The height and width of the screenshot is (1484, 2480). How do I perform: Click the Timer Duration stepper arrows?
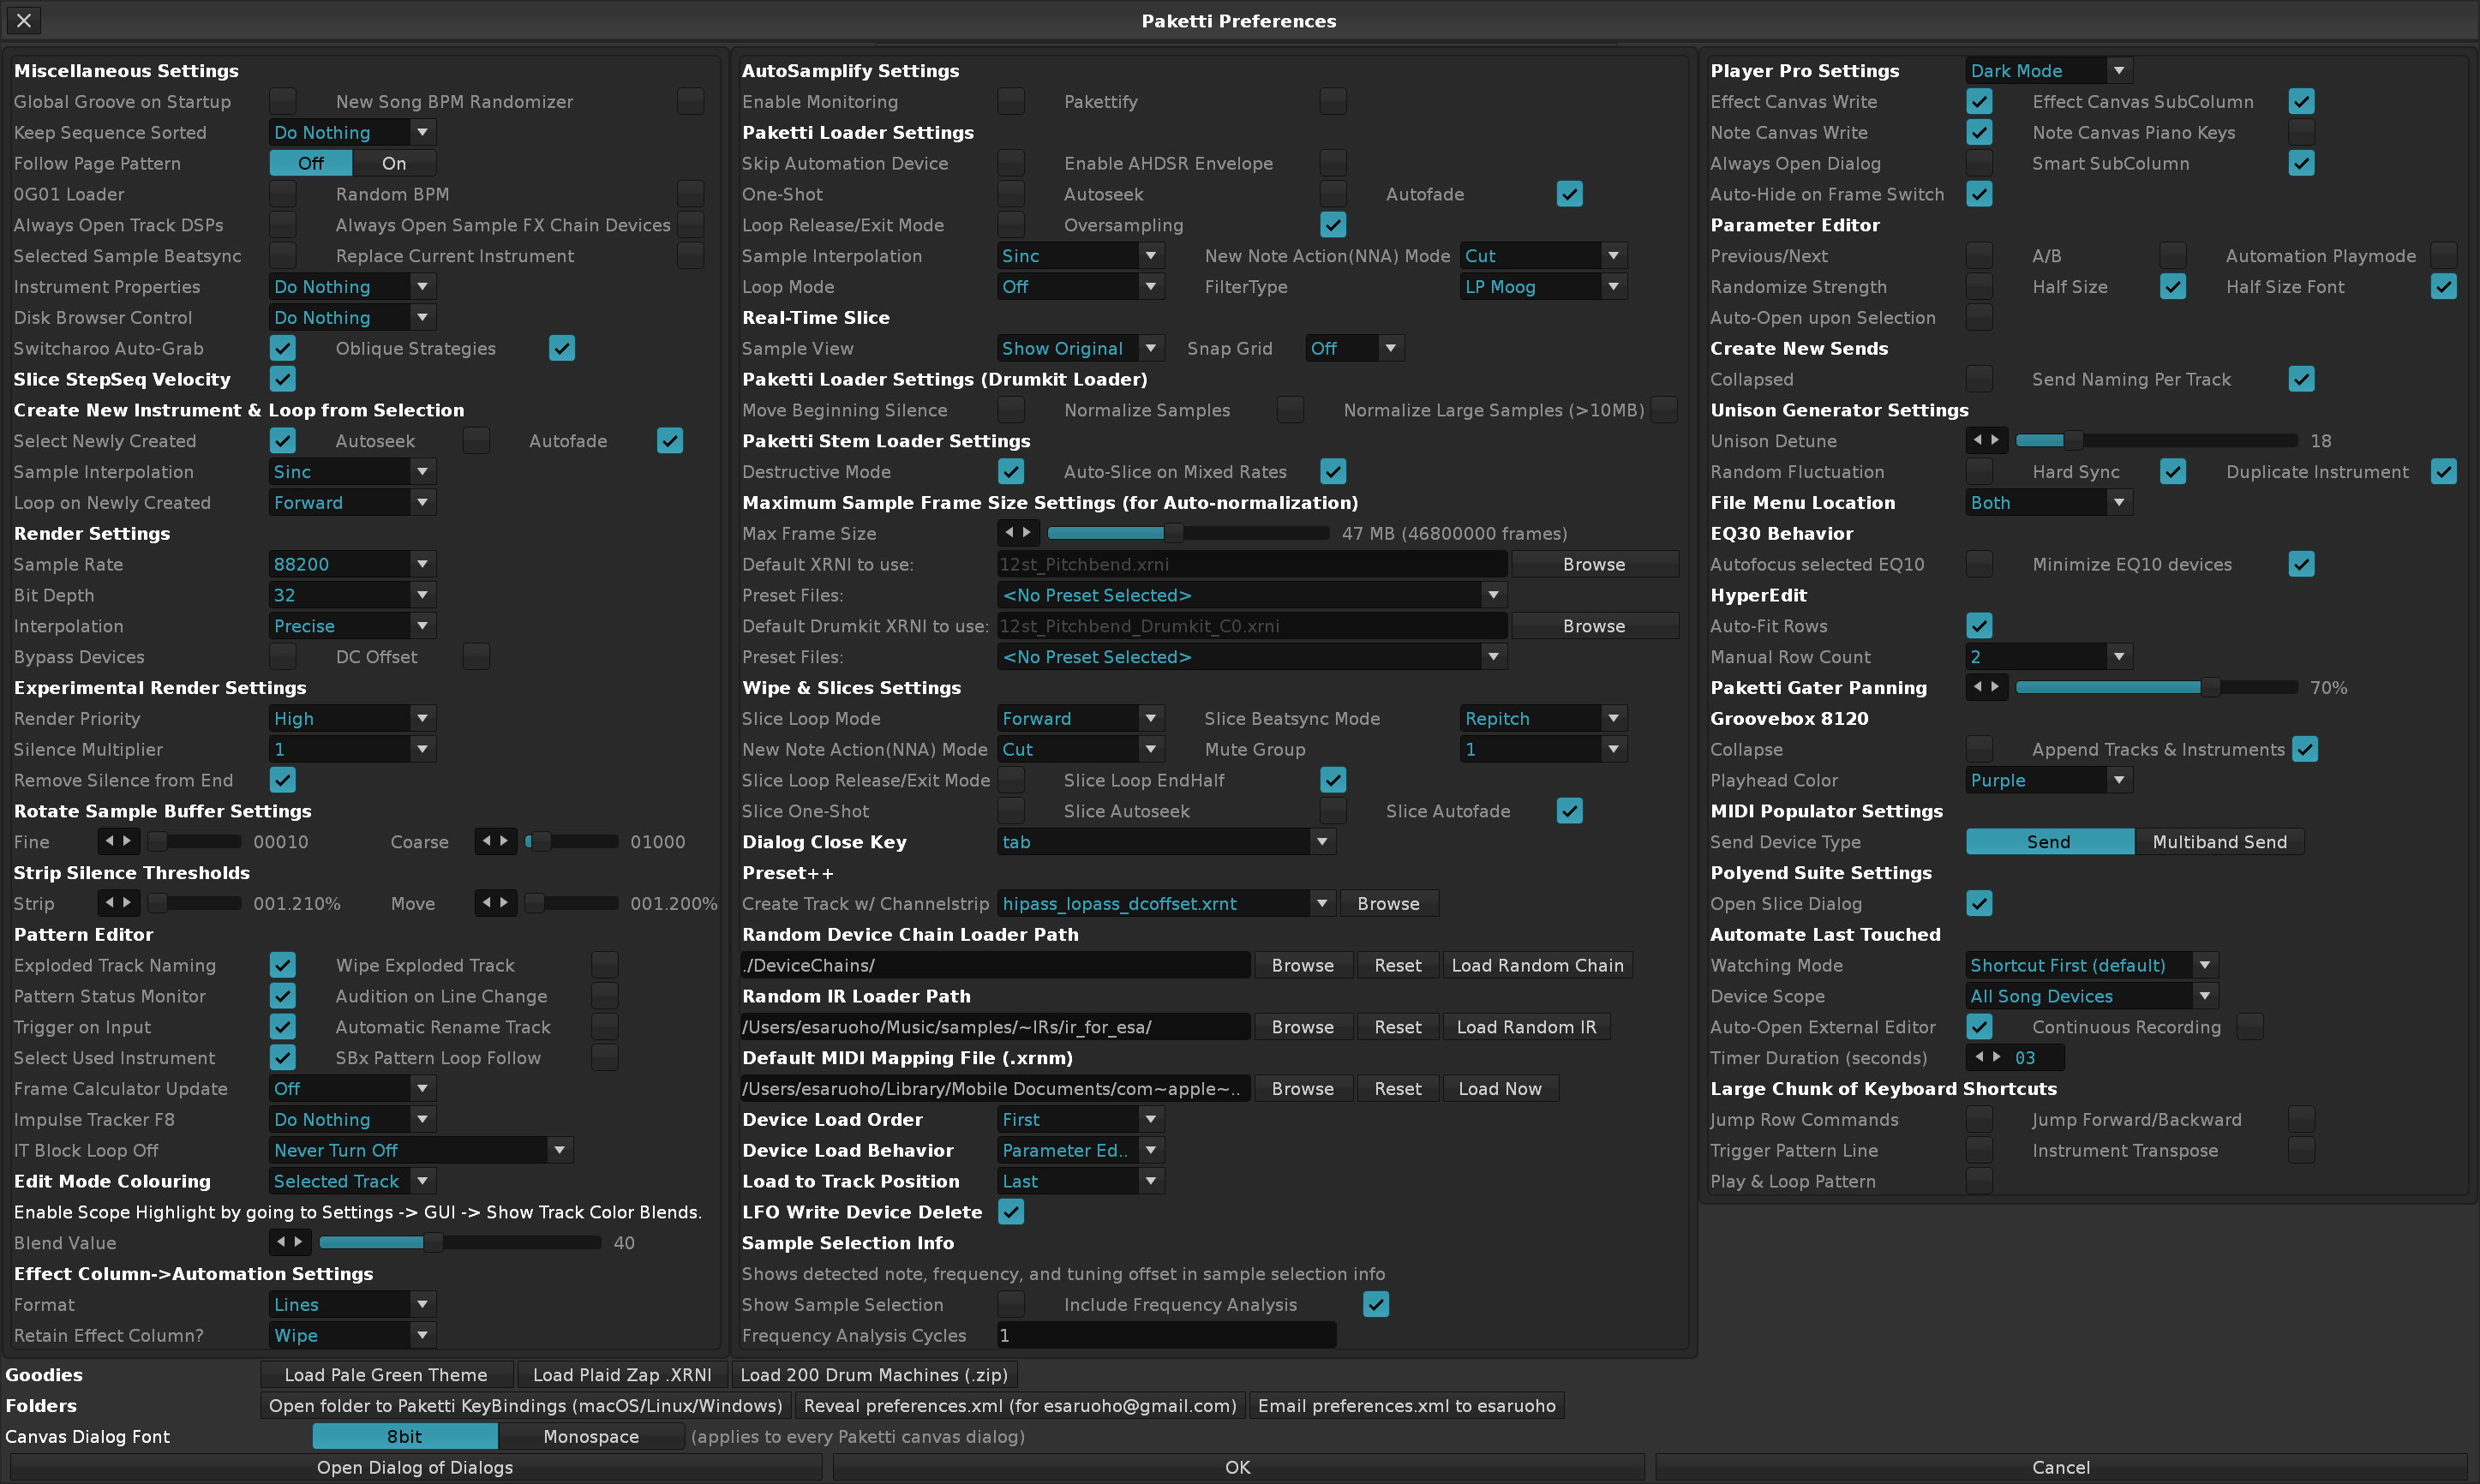coord(1988,1057)
